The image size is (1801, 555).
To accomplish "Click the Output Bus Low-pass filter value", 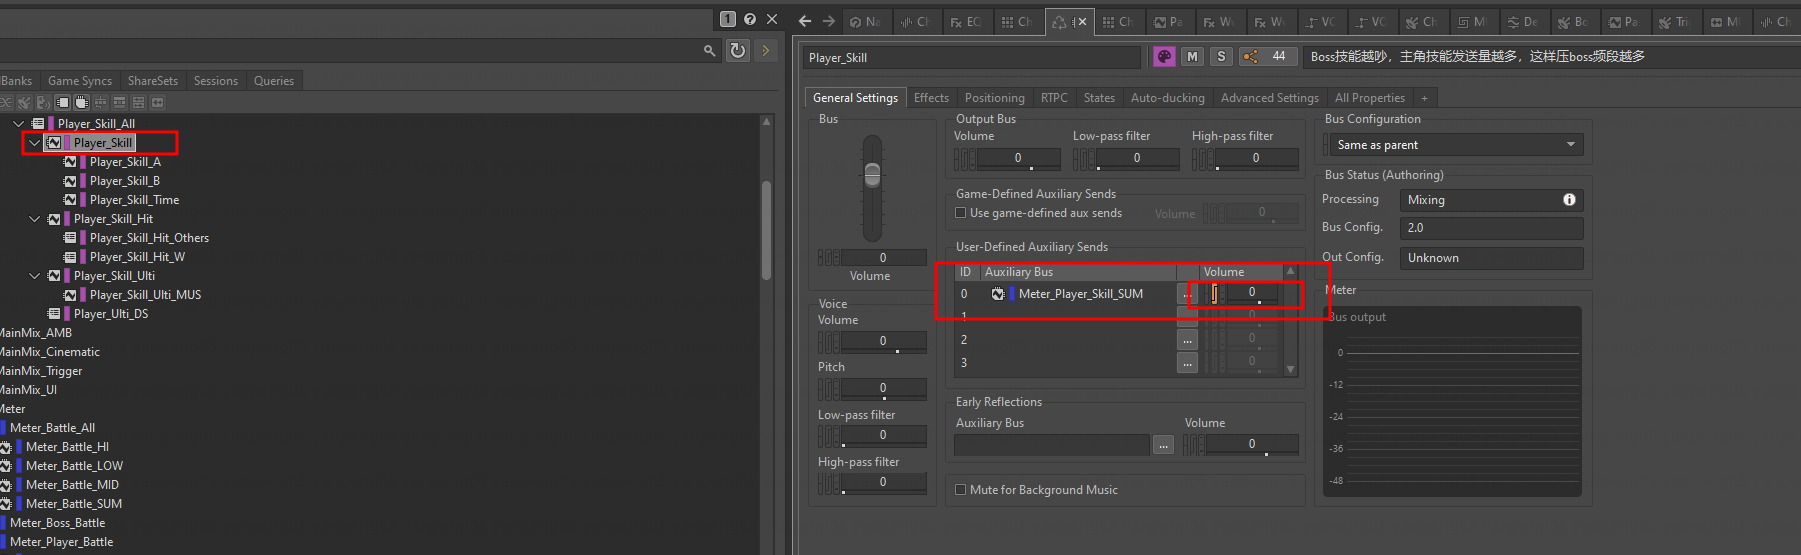I will [x=1137, y=159].
